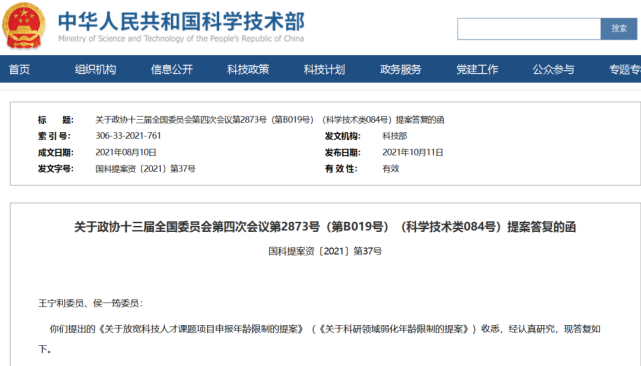Viewport: 641px width, 366px height.
Task: Click the document number under the article heading
Action: point(325,251)
